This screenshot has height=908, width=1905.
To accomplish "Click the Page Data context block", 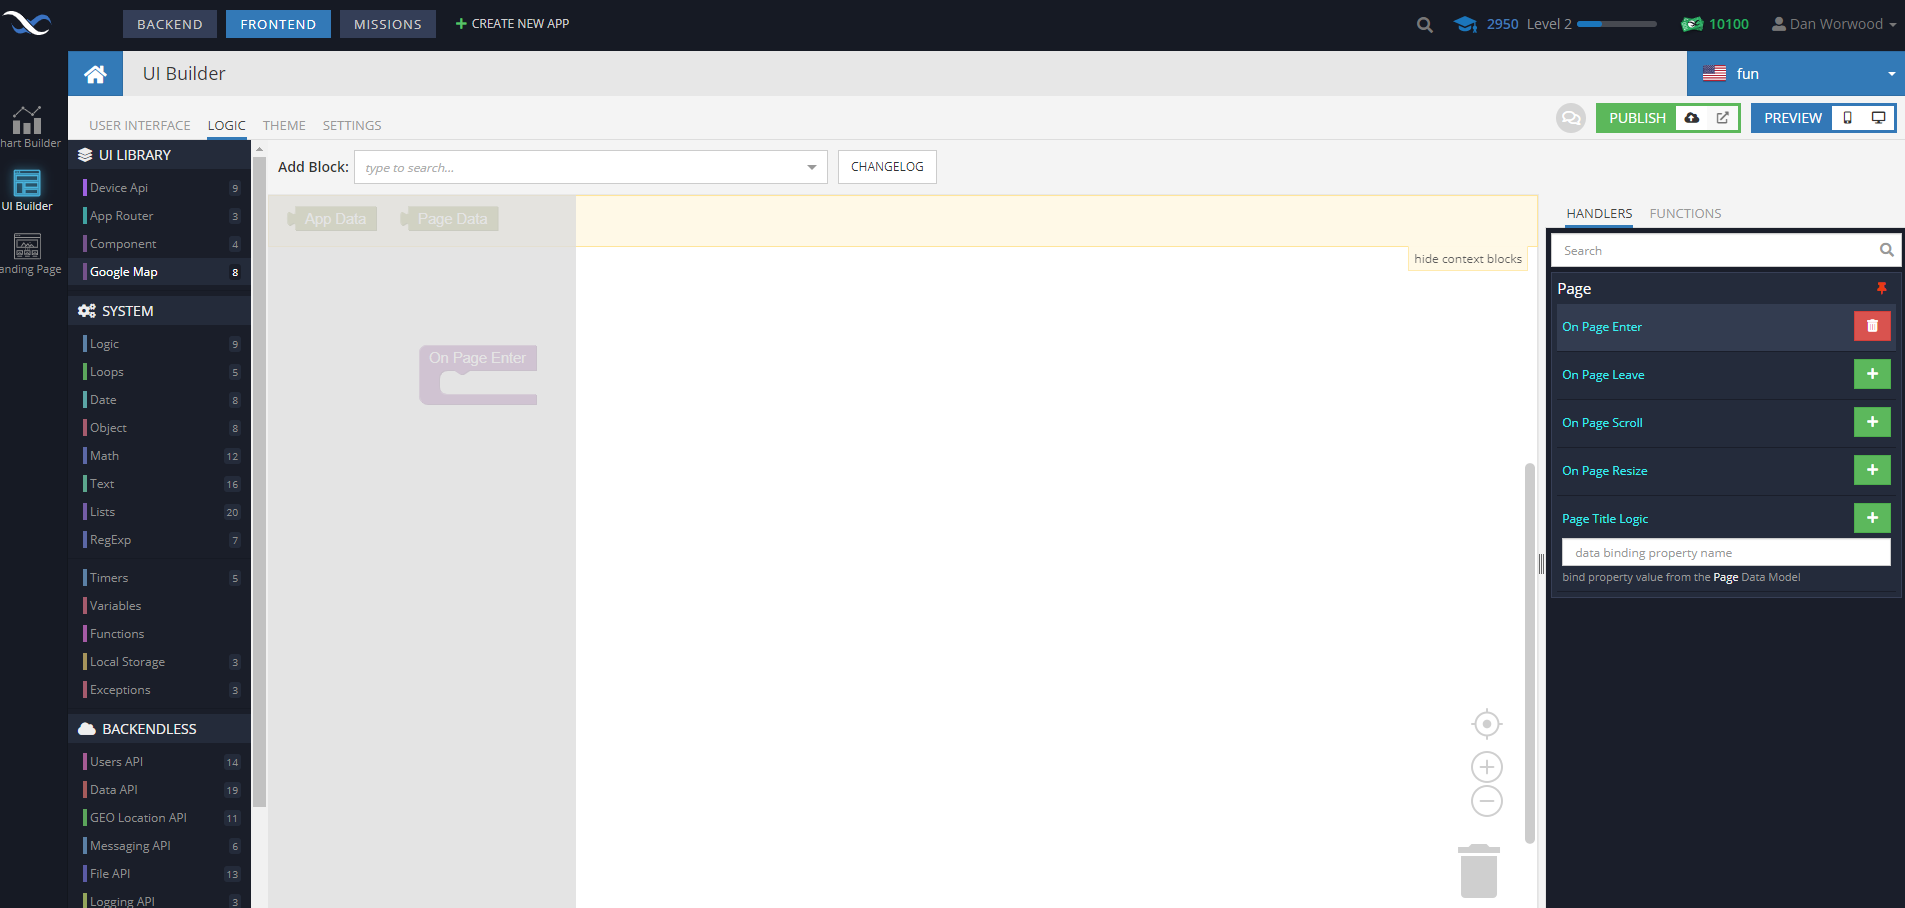I will pos(450,219).
